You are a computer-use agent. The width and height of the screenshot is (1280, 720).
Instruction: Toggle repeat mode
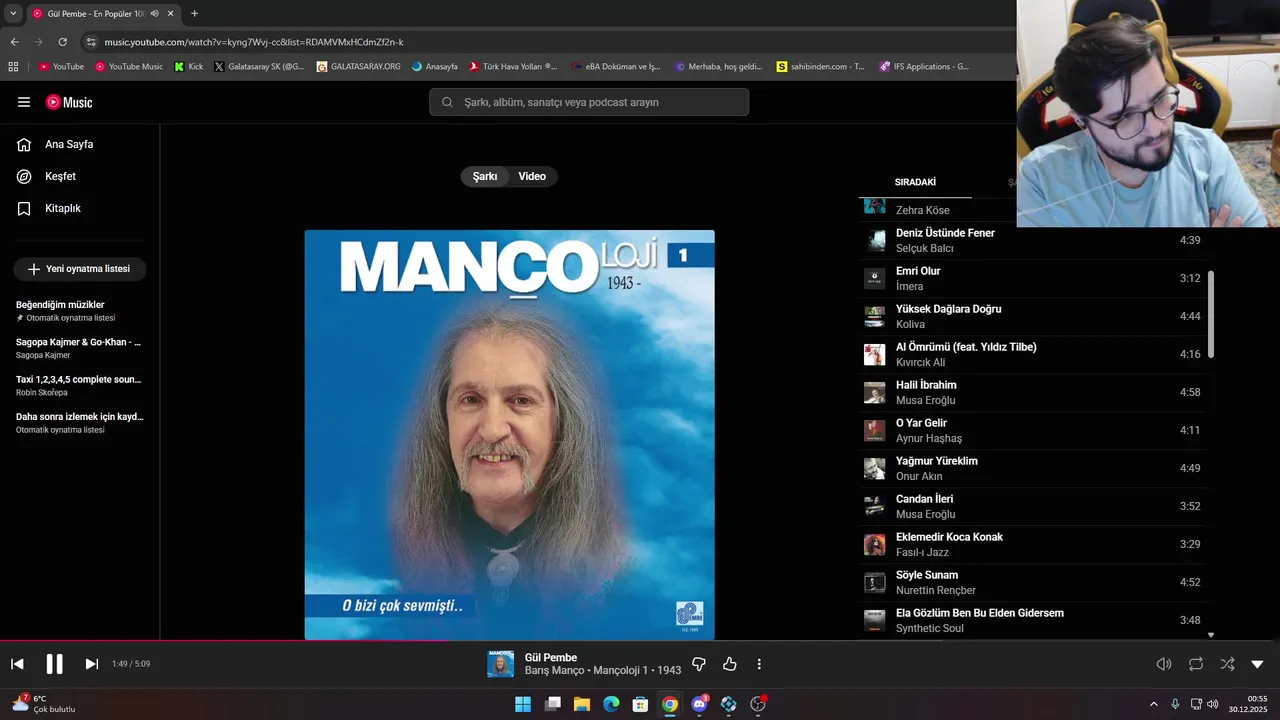pos(1196,664)
